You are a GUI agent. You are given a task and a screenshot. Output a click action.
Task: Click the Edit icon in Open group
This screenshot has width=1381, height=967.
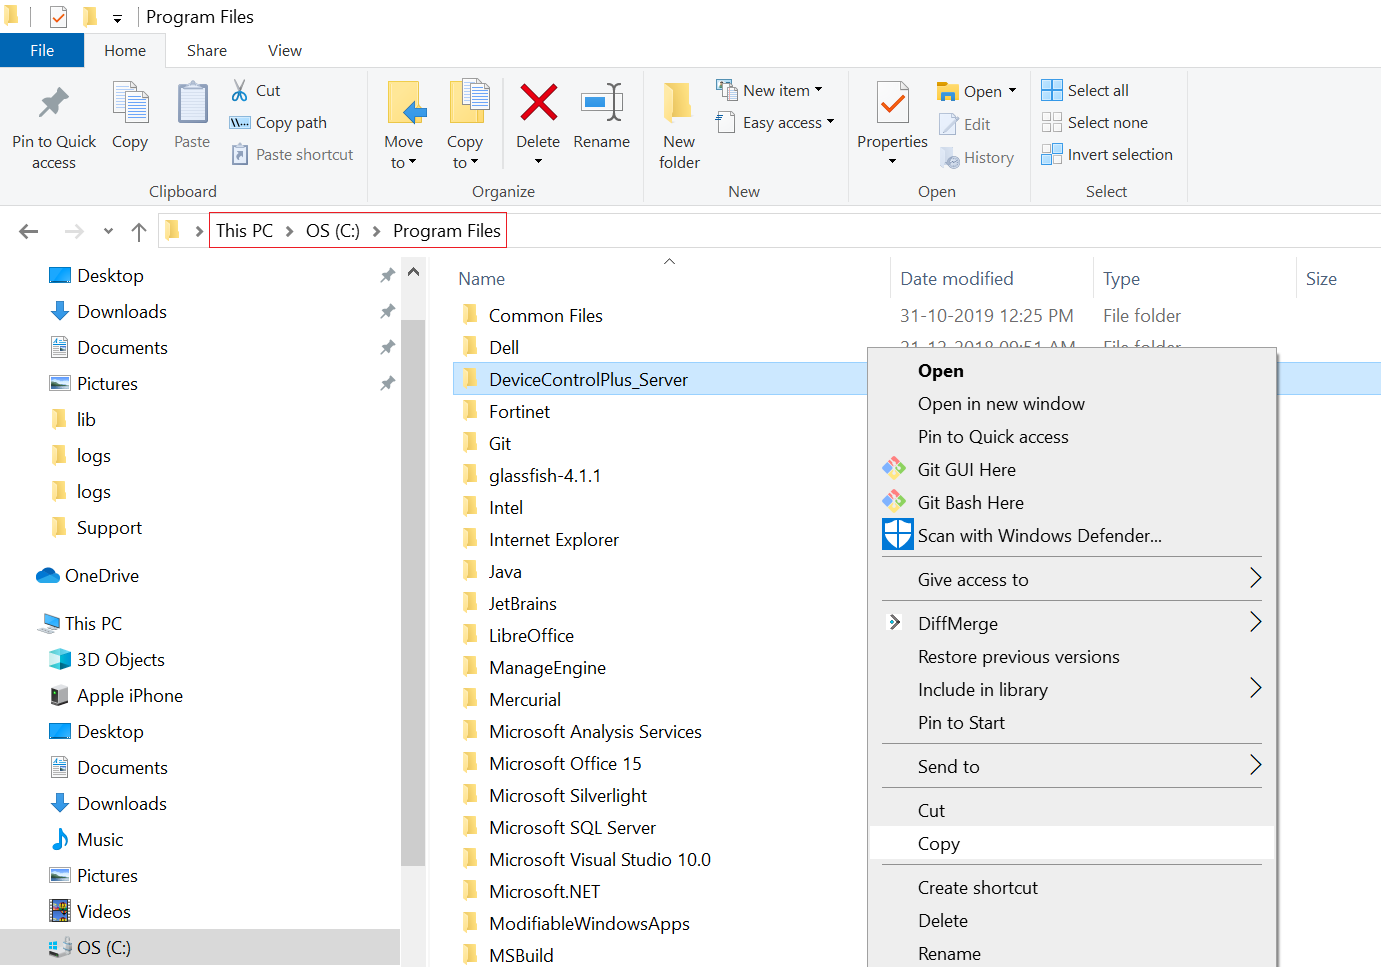point(949,125)
